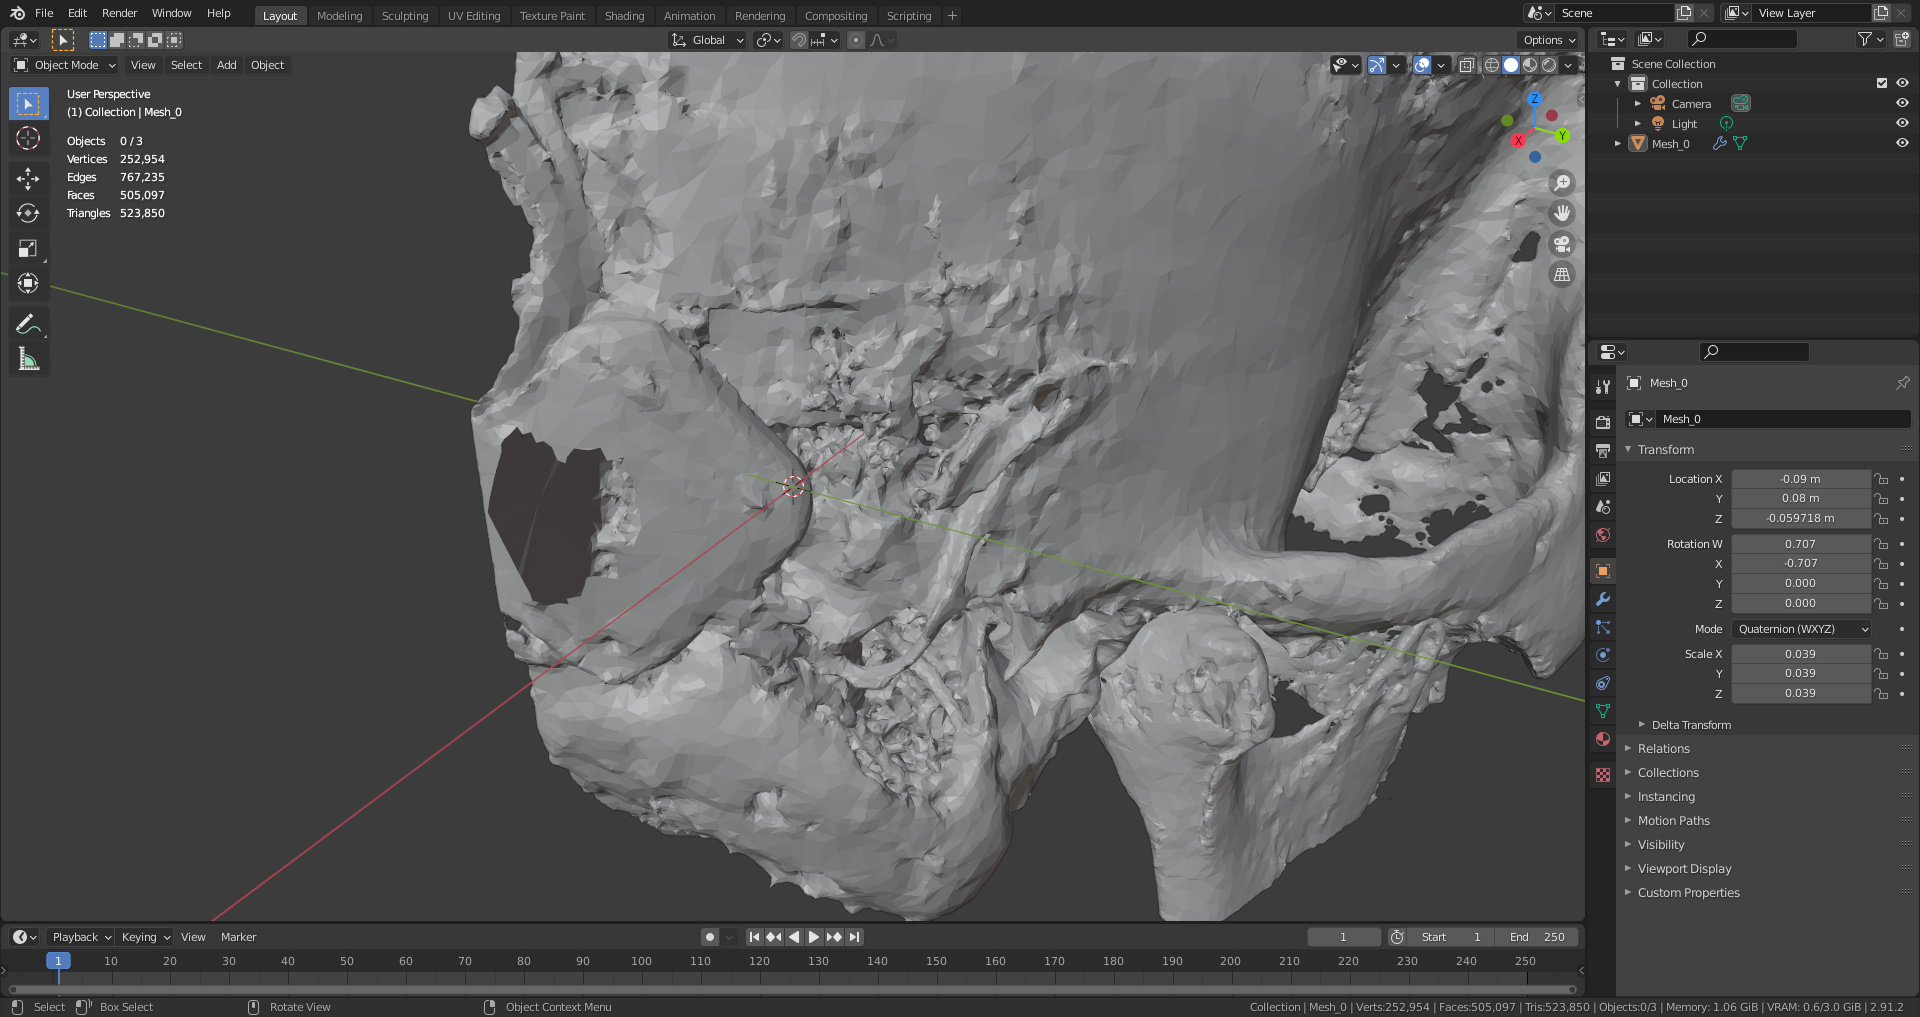This screenshot has width=1920, height=1017.
Task: Click the camera view icon in viewport
Action: (x=1561, y=244)
